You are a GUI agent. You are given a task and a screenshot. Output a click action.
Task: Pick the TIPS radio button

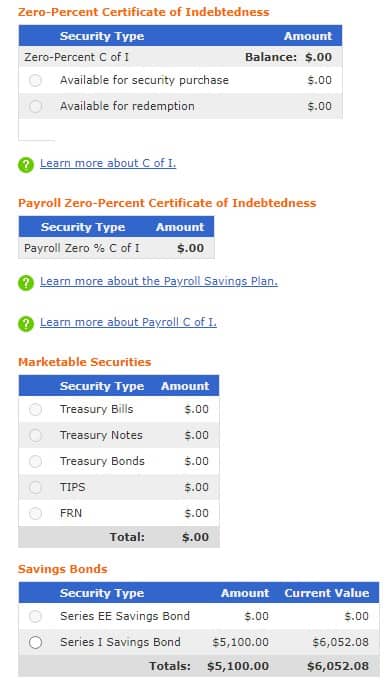coord(35,487)
